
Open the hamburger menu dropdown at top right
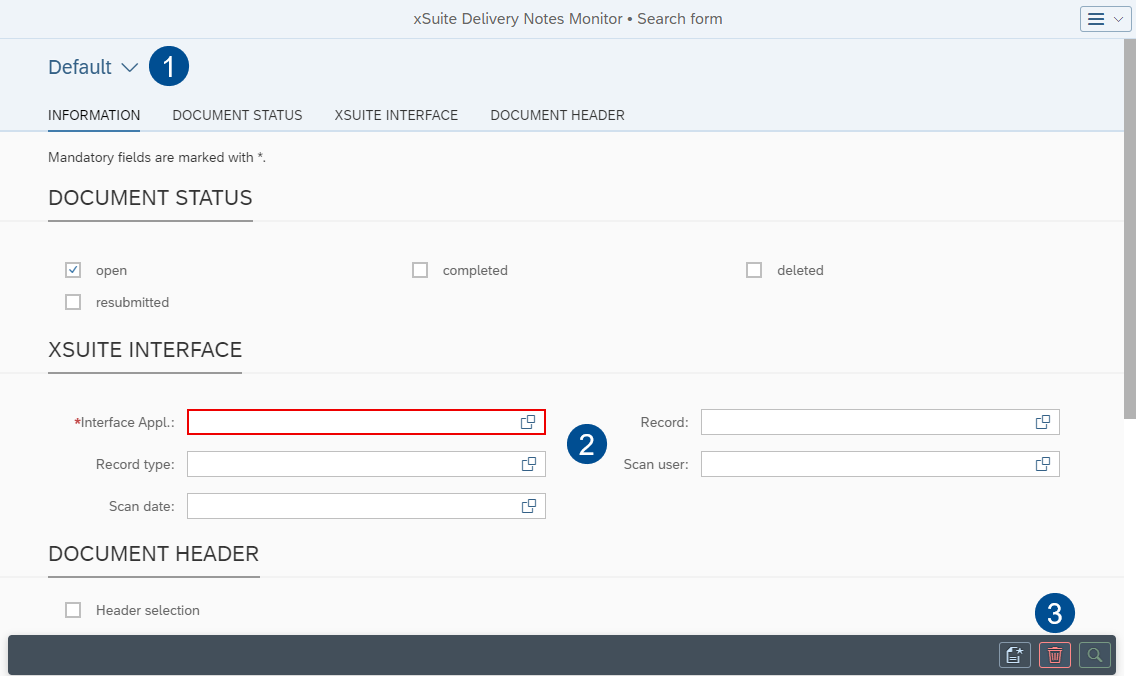[x=1105, y=19]
